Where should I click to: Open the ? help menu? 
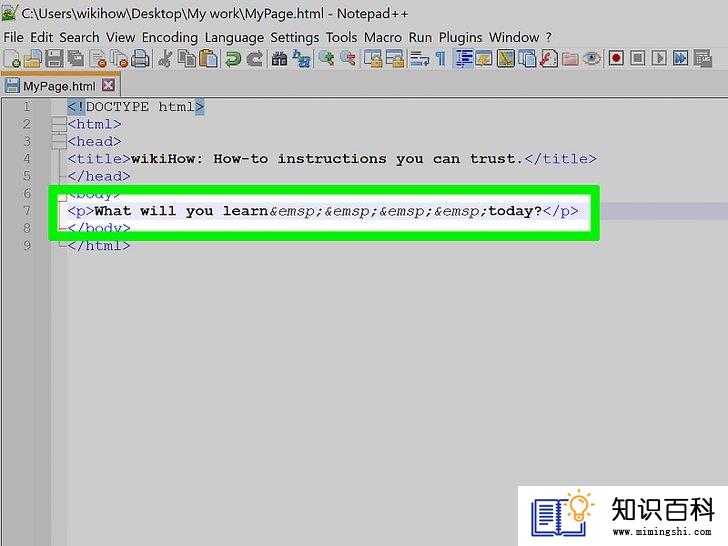point(549,37)
